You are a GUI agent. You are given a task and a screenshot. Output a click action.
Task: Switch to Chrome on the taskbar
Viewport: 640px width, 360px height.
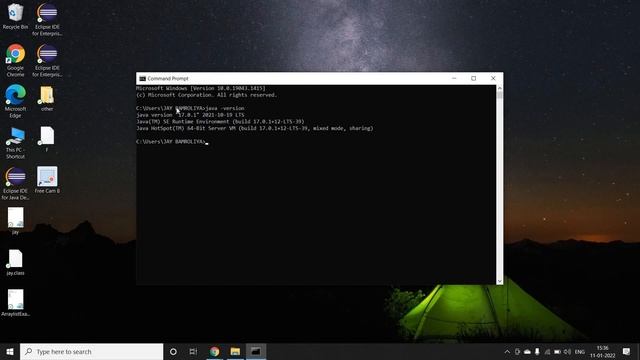[x=215, y=351]
